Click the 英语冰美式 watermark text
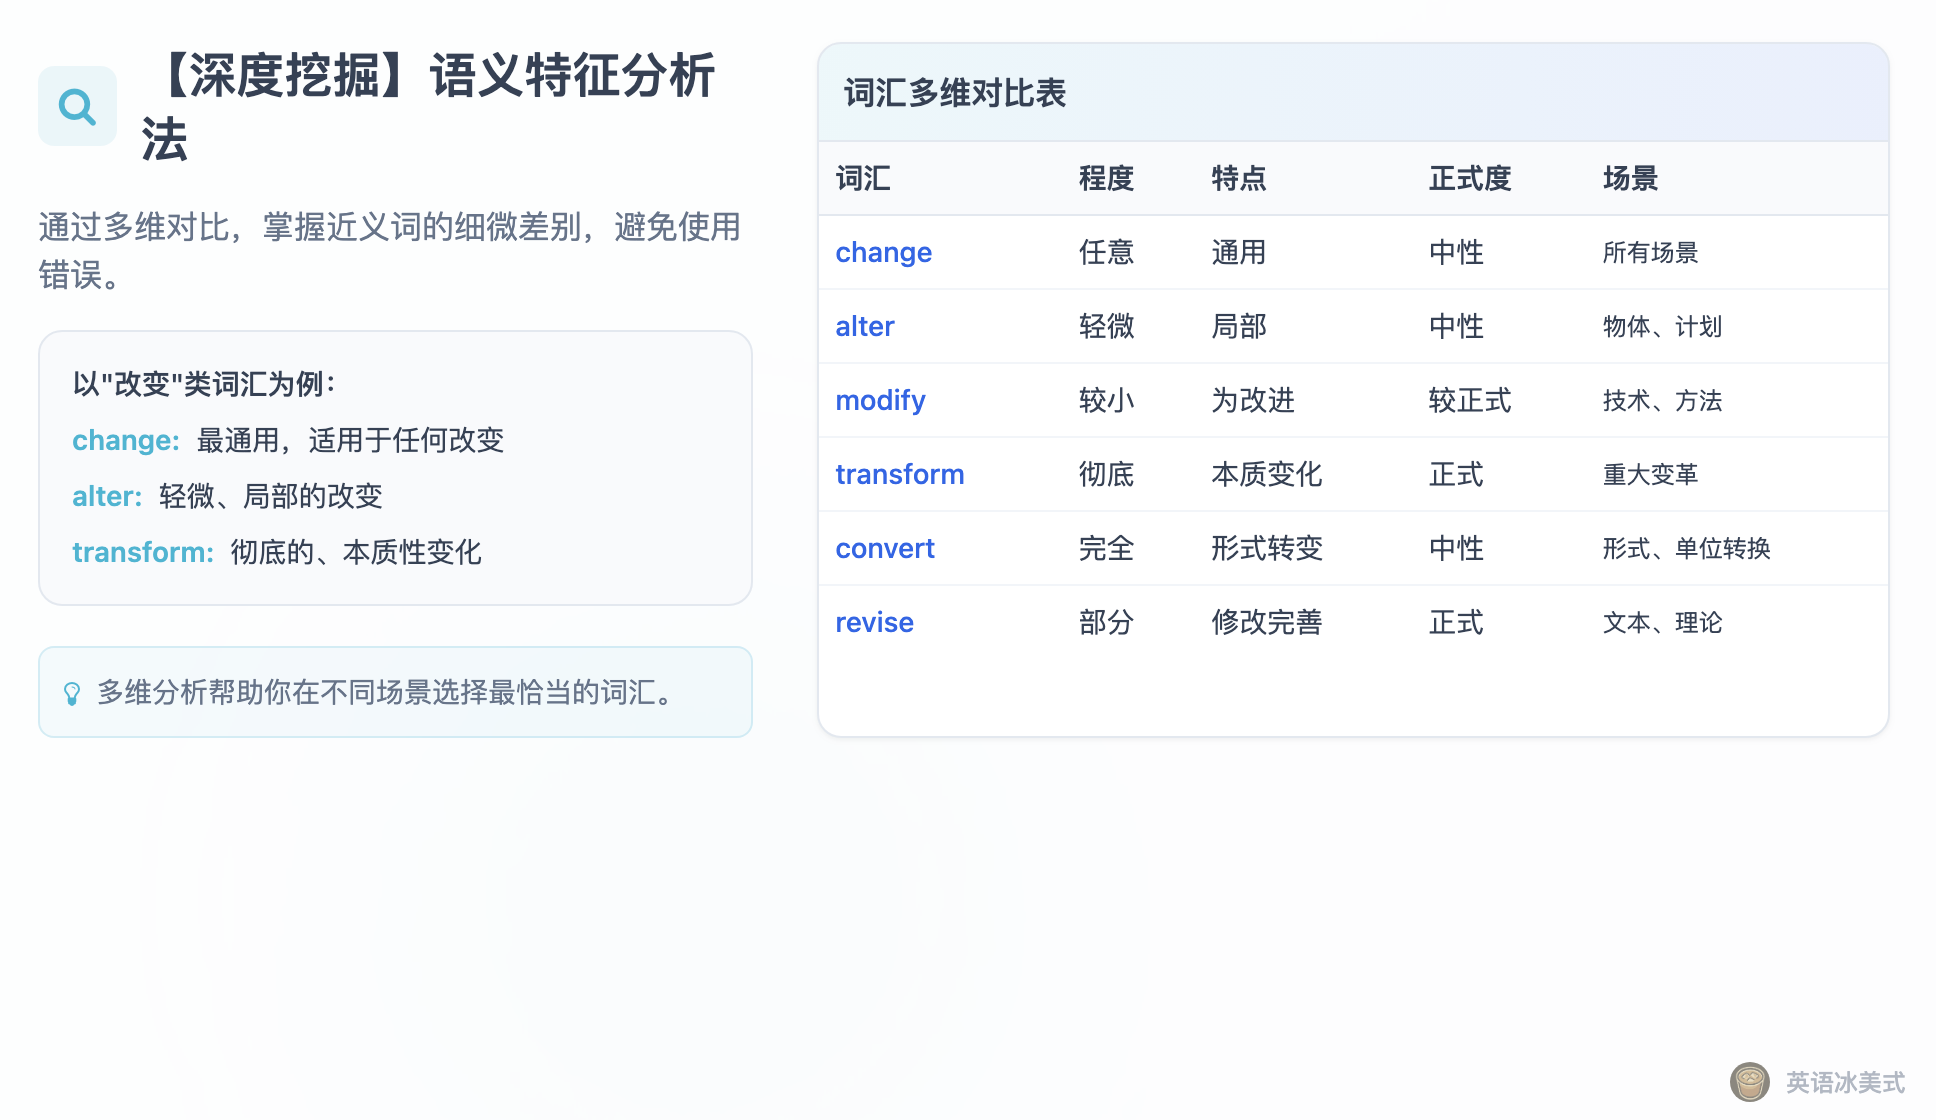This screenshot has width=1936, height=1120. (1845, 1082)
